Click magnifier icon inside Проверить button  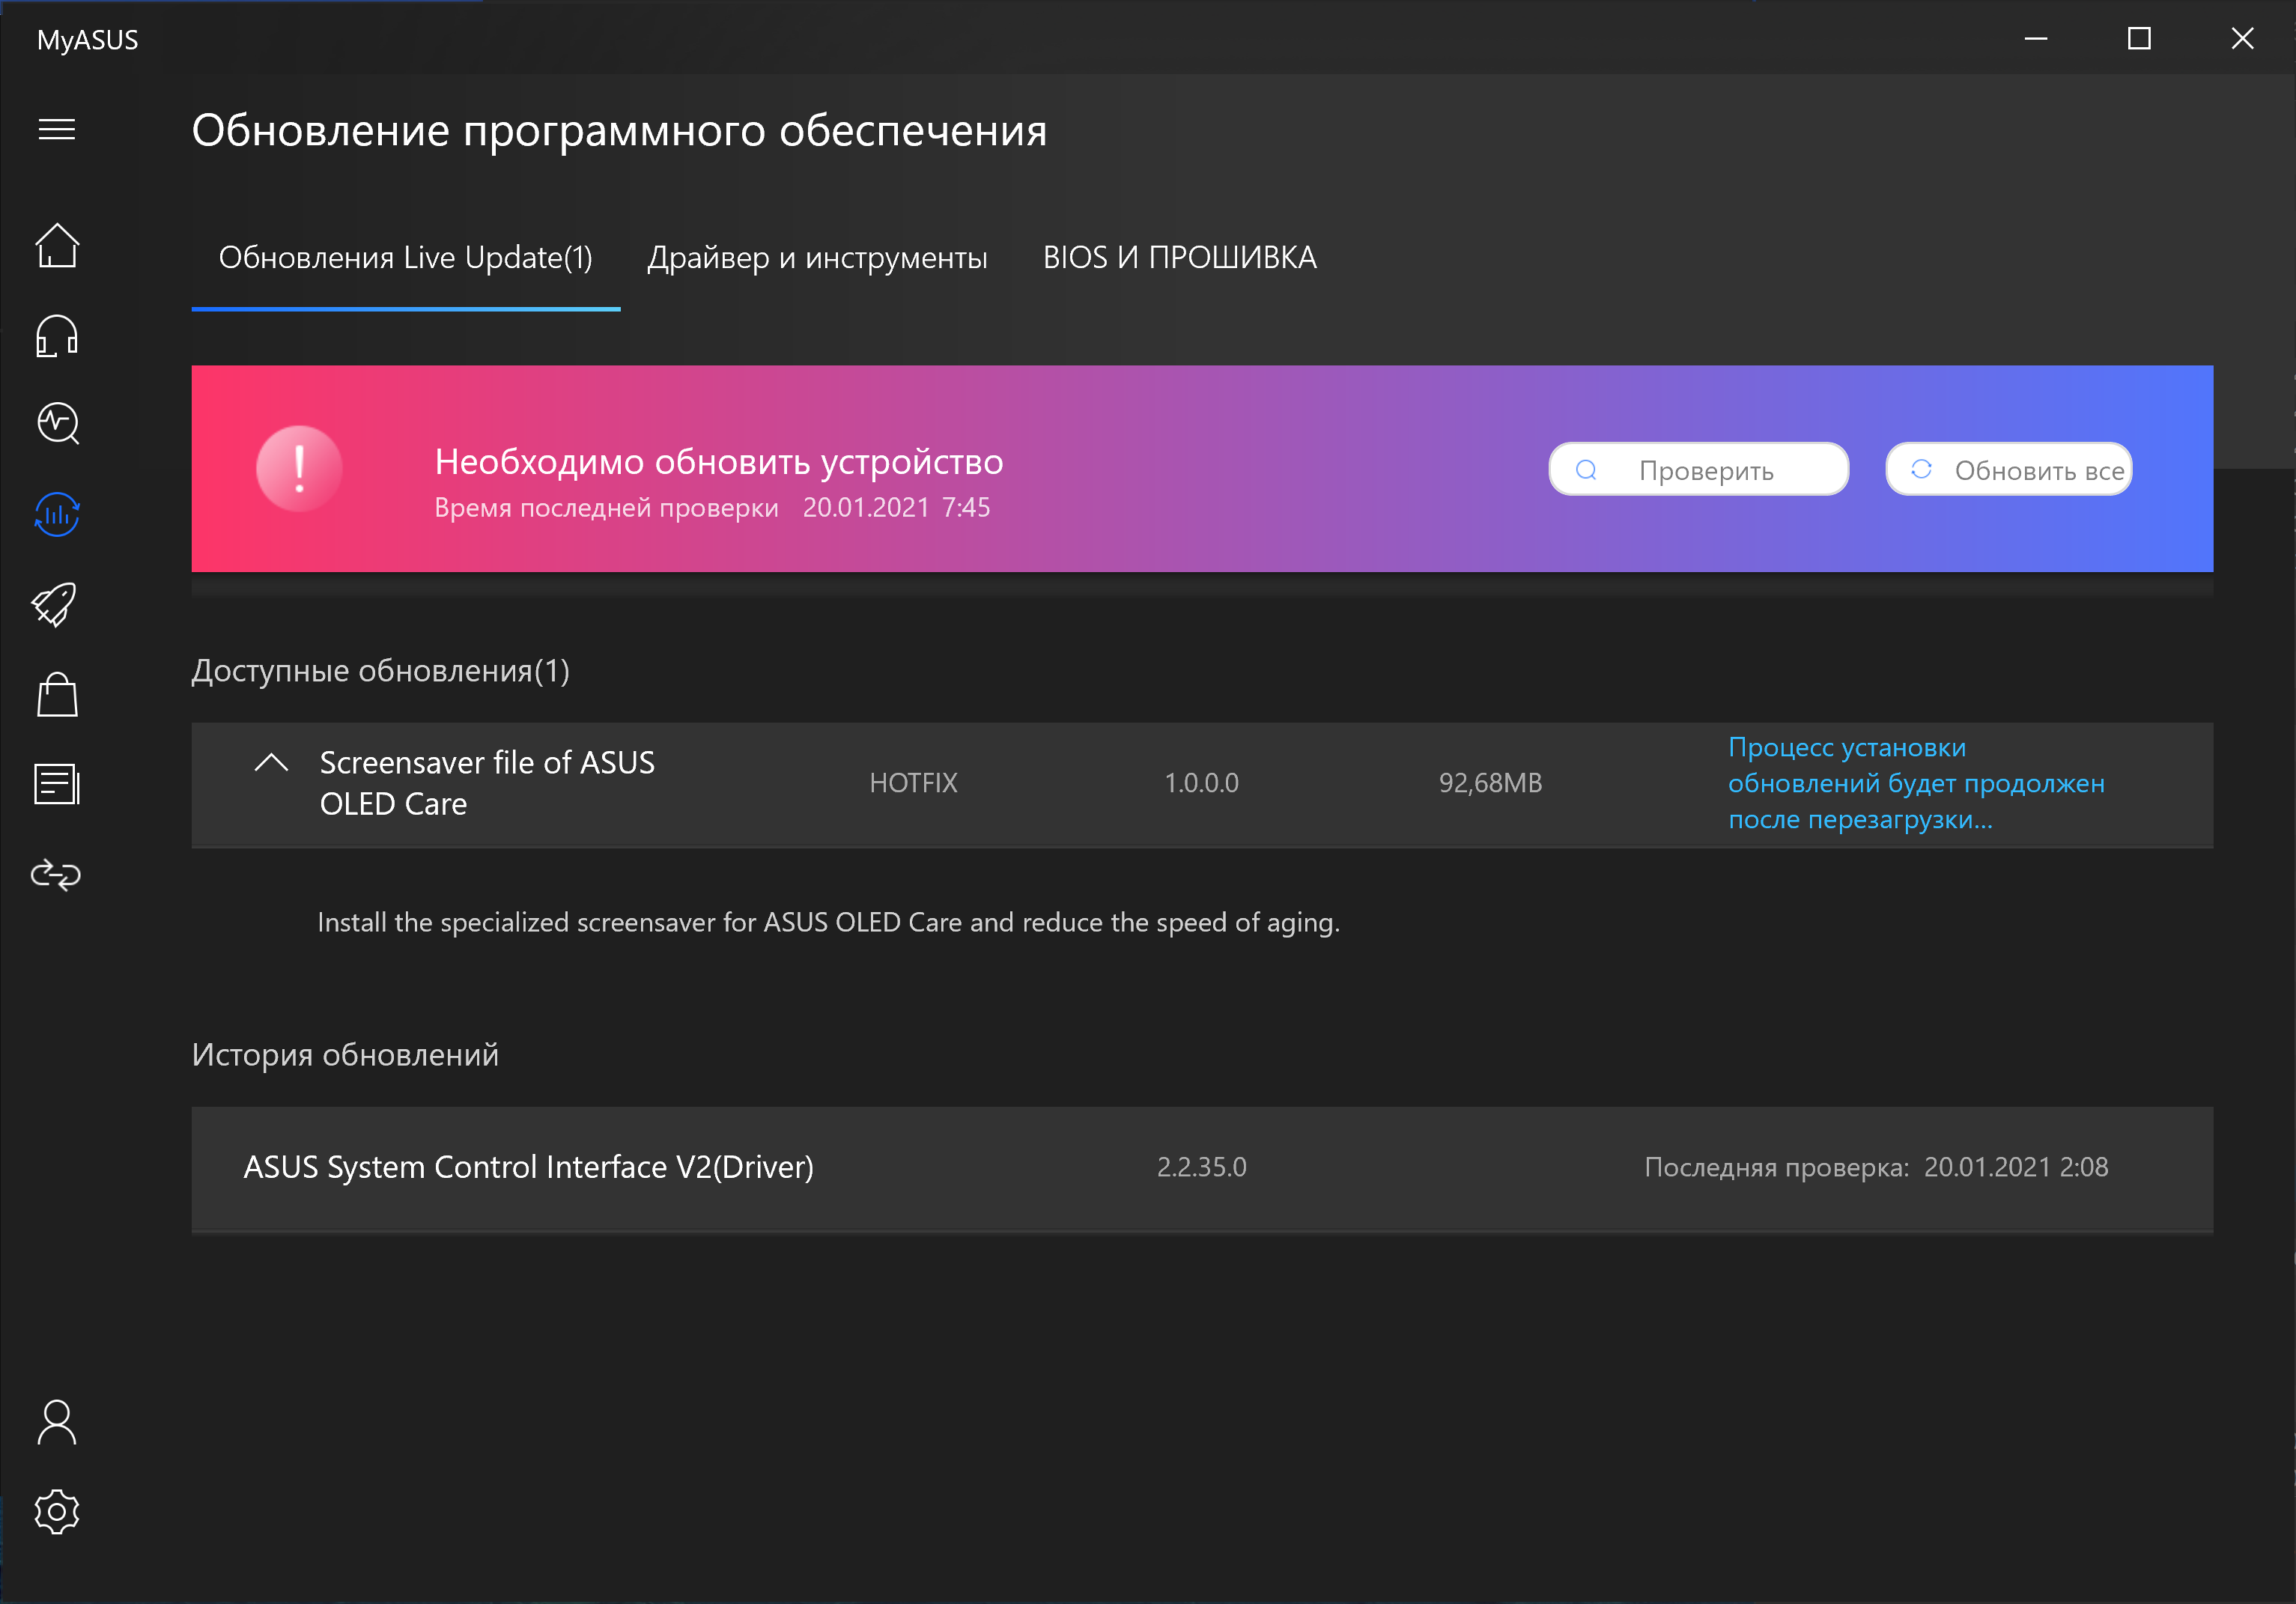(1586, 470)
